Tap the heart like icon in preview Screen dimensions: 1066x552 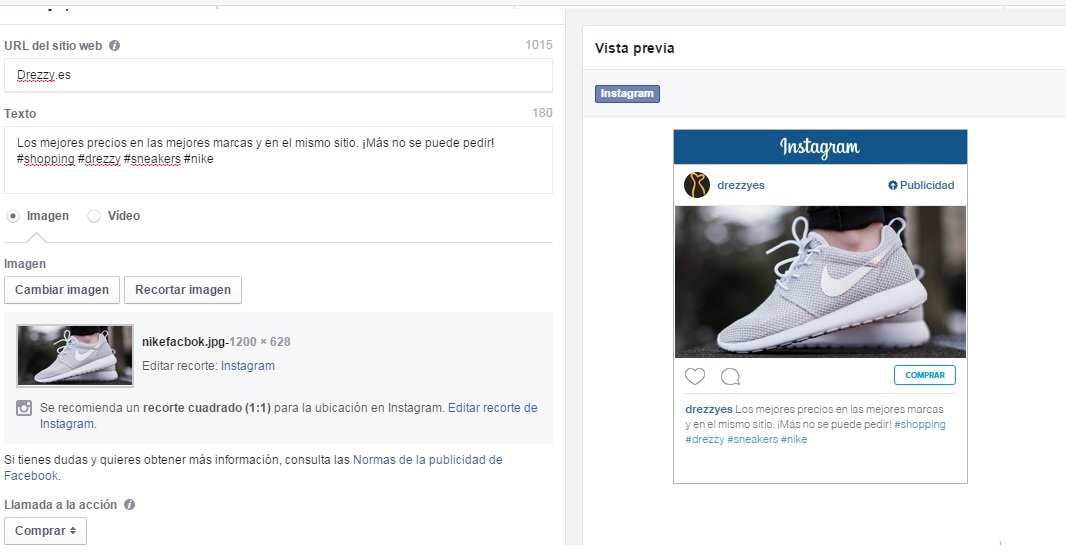click(x=695, y=376)
